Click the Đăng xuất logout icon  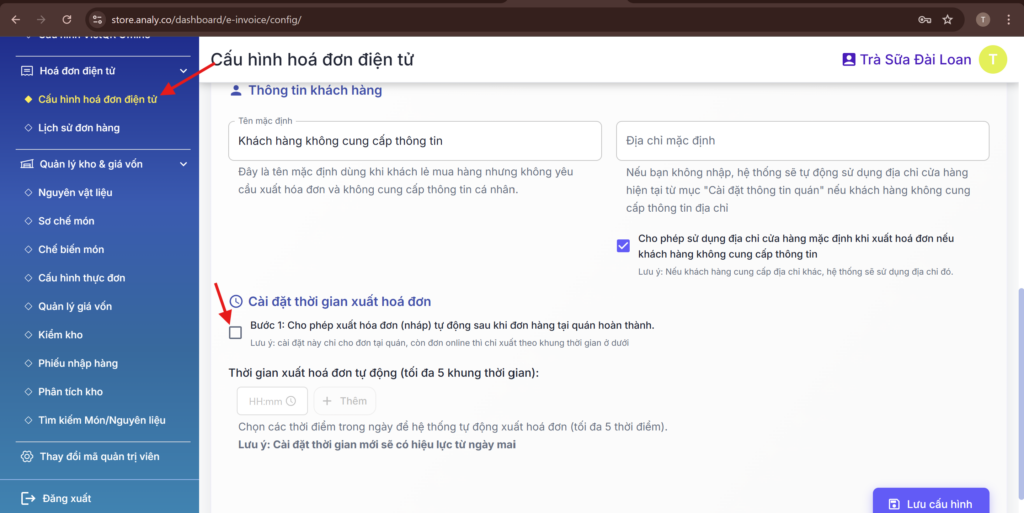tap(28, 499)
